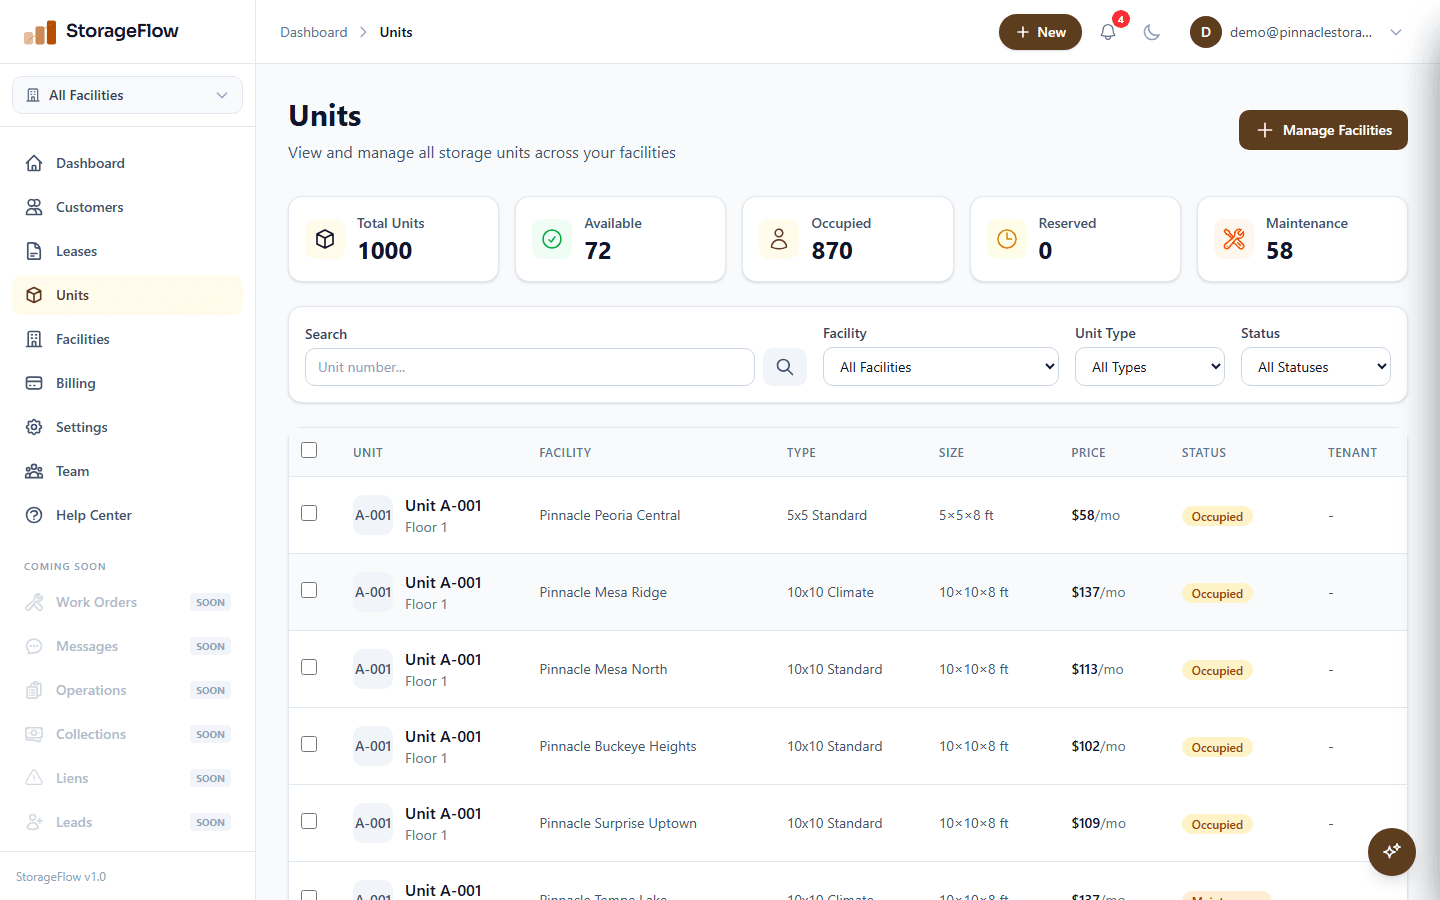This screenshot has height=900, width=1440.
Task: Click the unit number search field
Action: (x=529, y=366)
